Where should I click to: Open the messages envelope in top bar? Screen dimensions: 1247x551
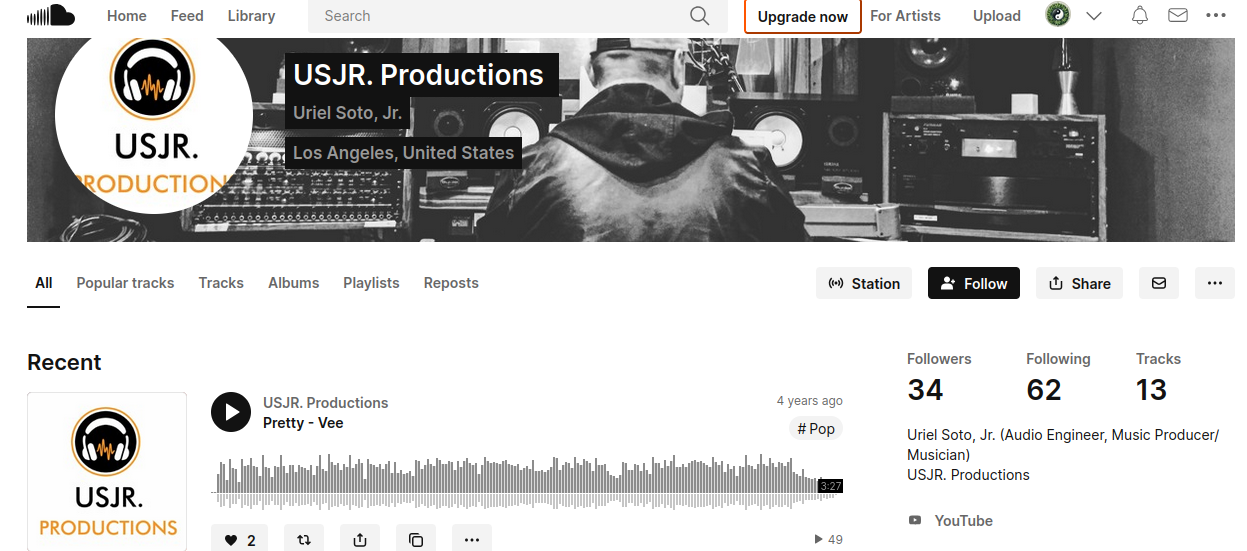coord(1178,15)
